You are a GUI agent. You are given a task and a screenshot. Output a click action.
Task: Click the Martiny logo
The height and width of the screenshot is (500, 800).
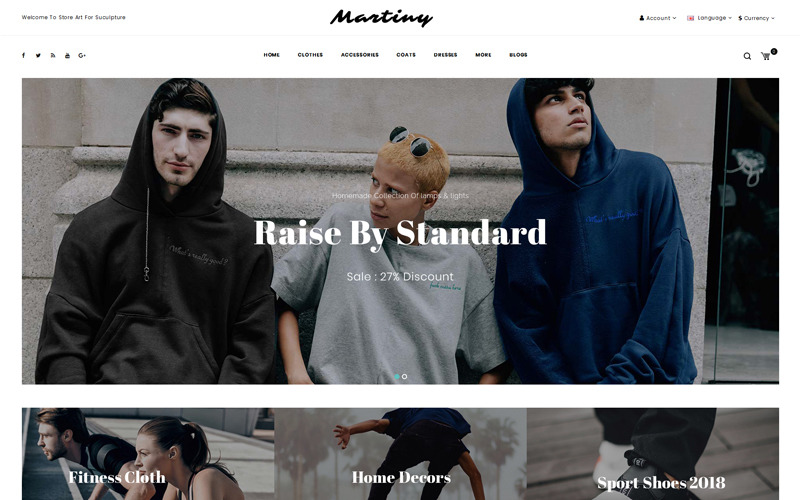(381, 17)
